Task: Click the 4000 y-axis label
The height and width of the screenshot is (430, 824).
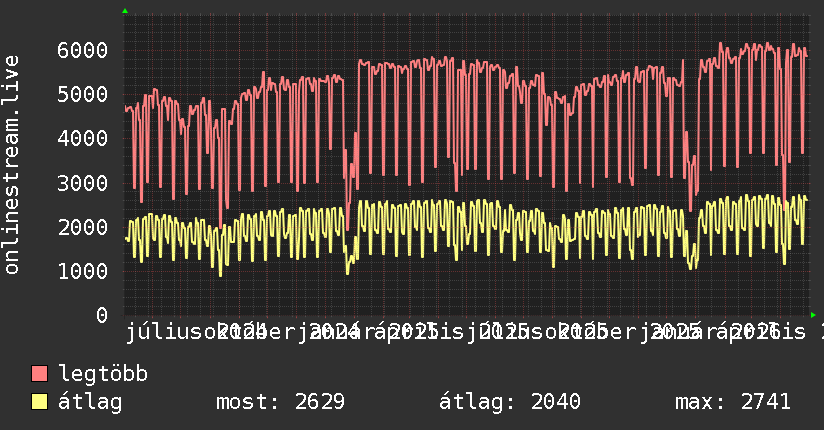Action: (x=83, y=139)
